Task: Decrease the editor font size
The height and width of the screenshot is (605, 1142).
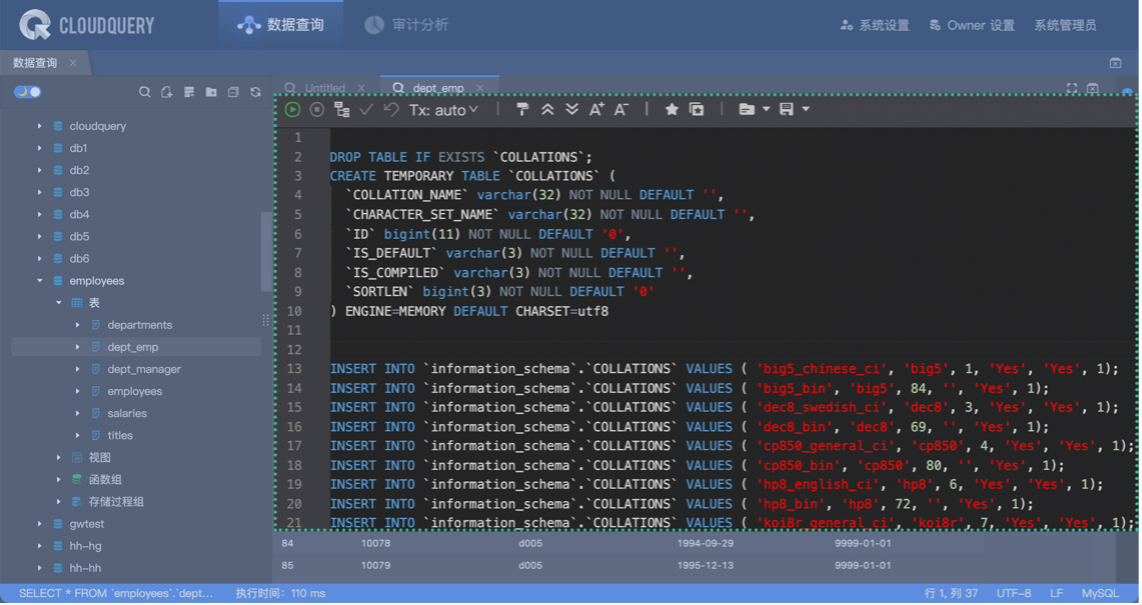Action: [x=621, y=109]
